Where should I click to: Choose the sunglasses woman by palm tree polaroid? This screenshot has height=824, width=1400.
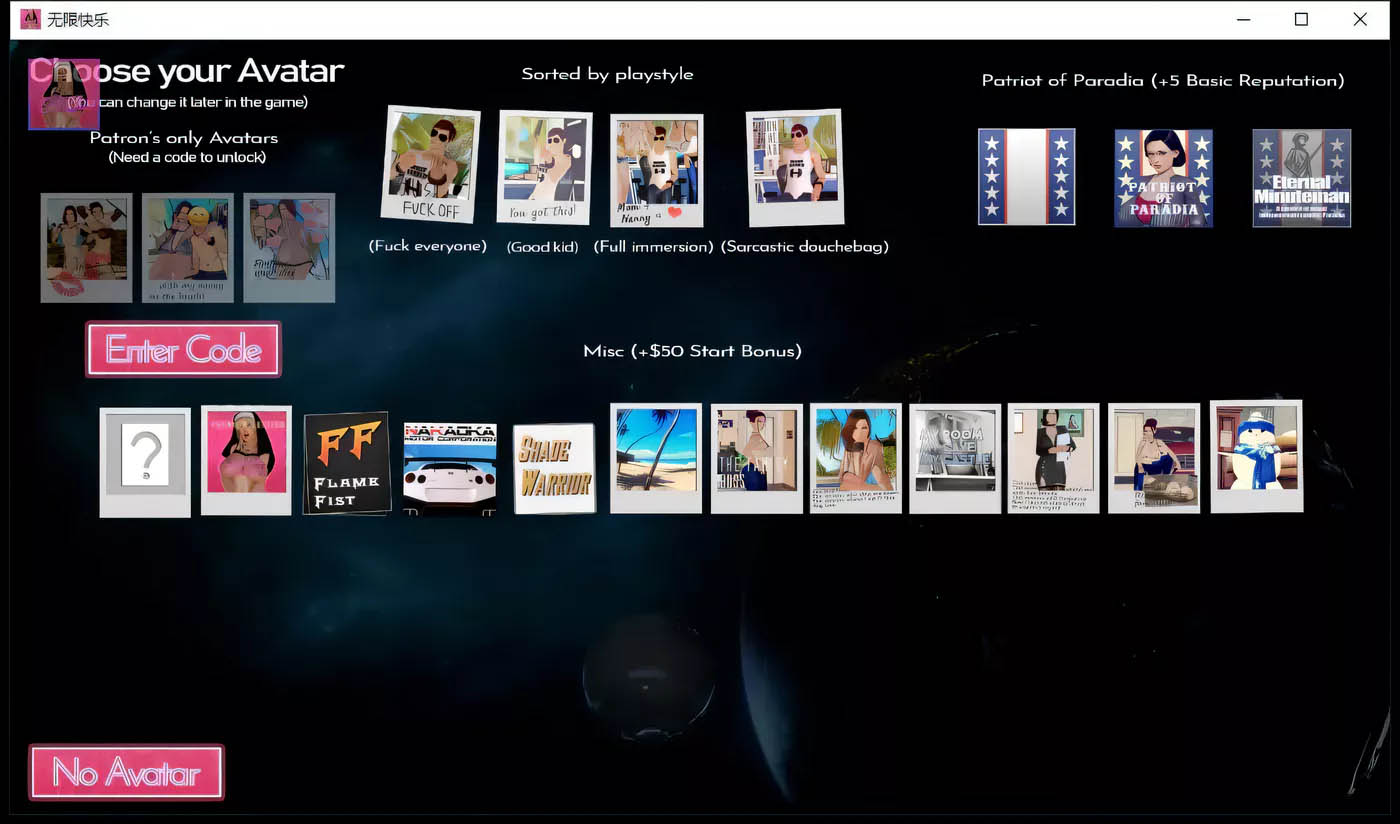coord(855,458)
